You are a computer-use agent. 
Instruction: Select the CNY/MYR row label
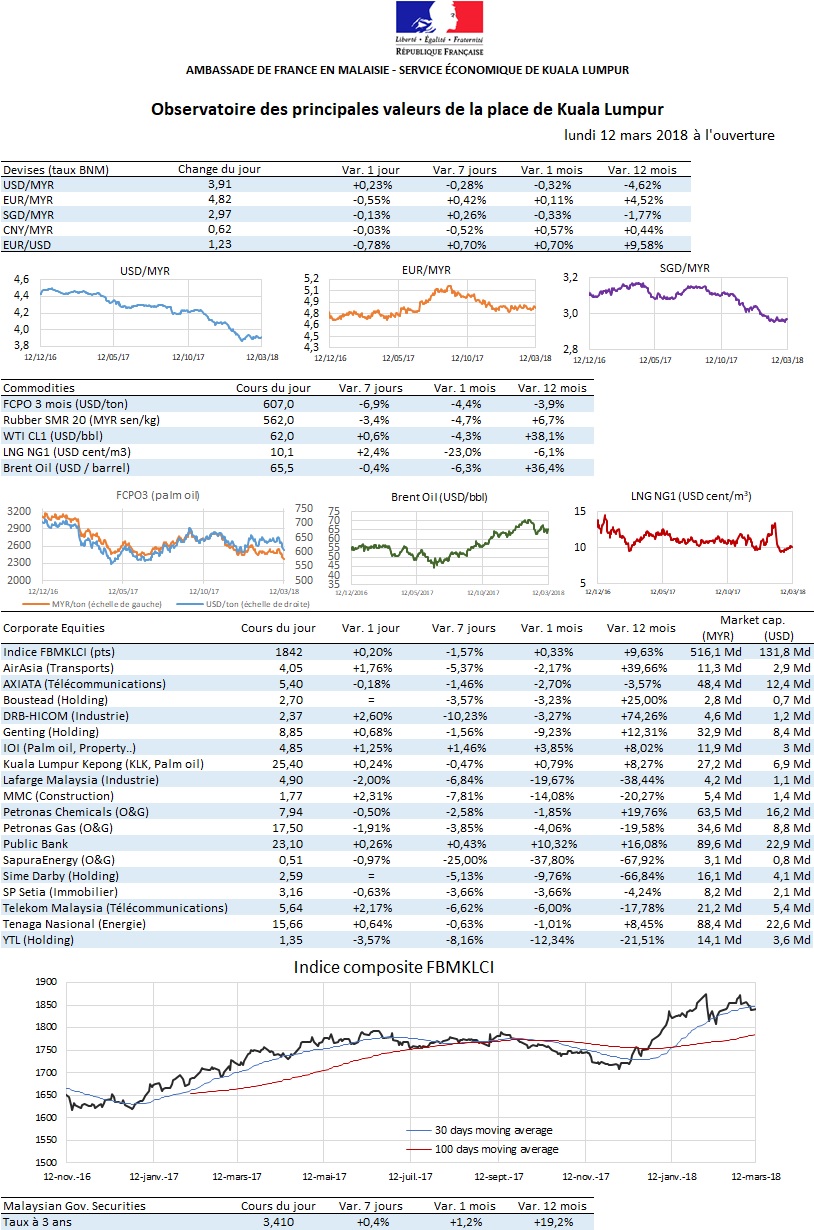click(x=31, y=228)
